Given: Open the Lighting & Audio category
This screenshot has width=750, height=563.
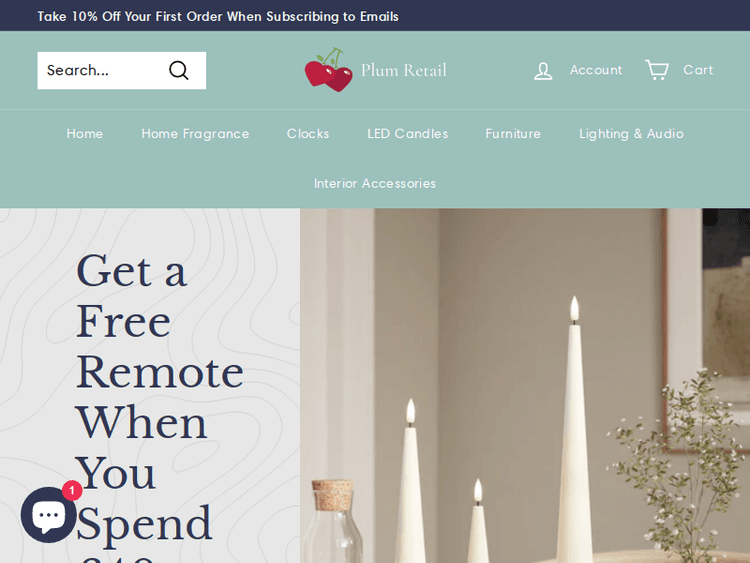Looking at the screenshot, I should click(x=631, y=134).
